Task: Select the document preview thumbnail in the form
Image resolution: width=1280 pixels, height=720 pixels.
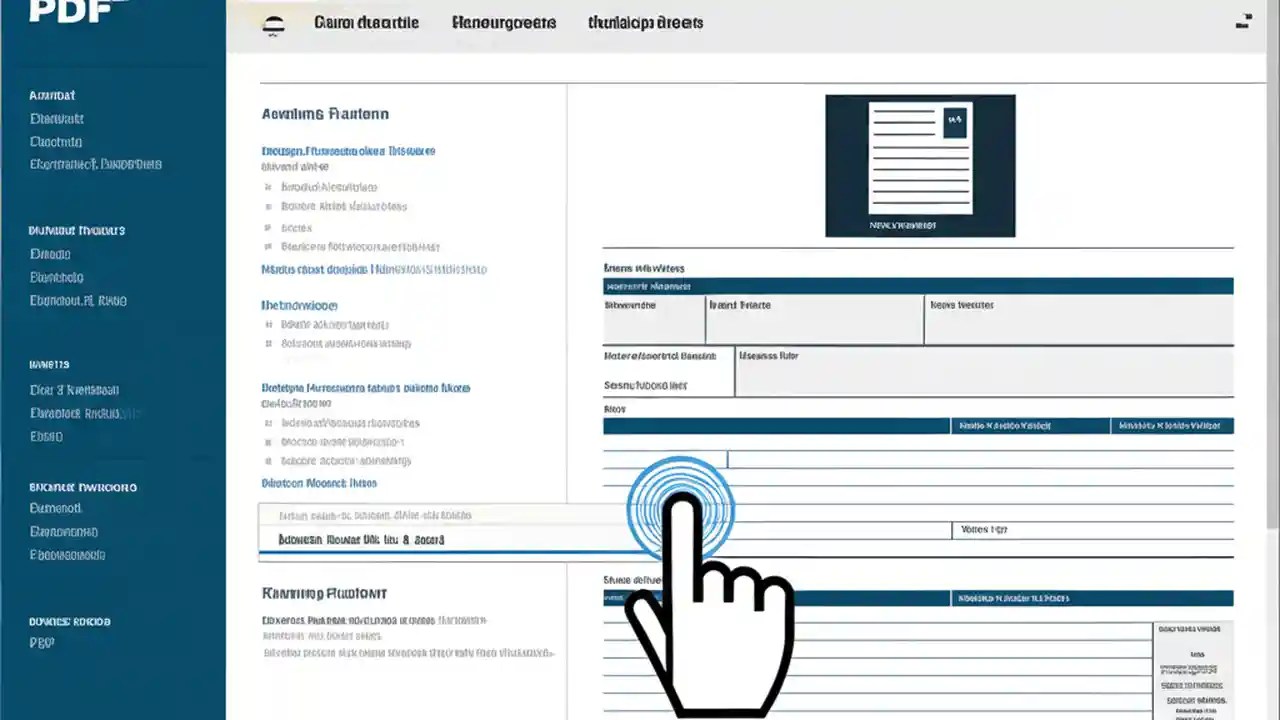Action: pos(919,165)
